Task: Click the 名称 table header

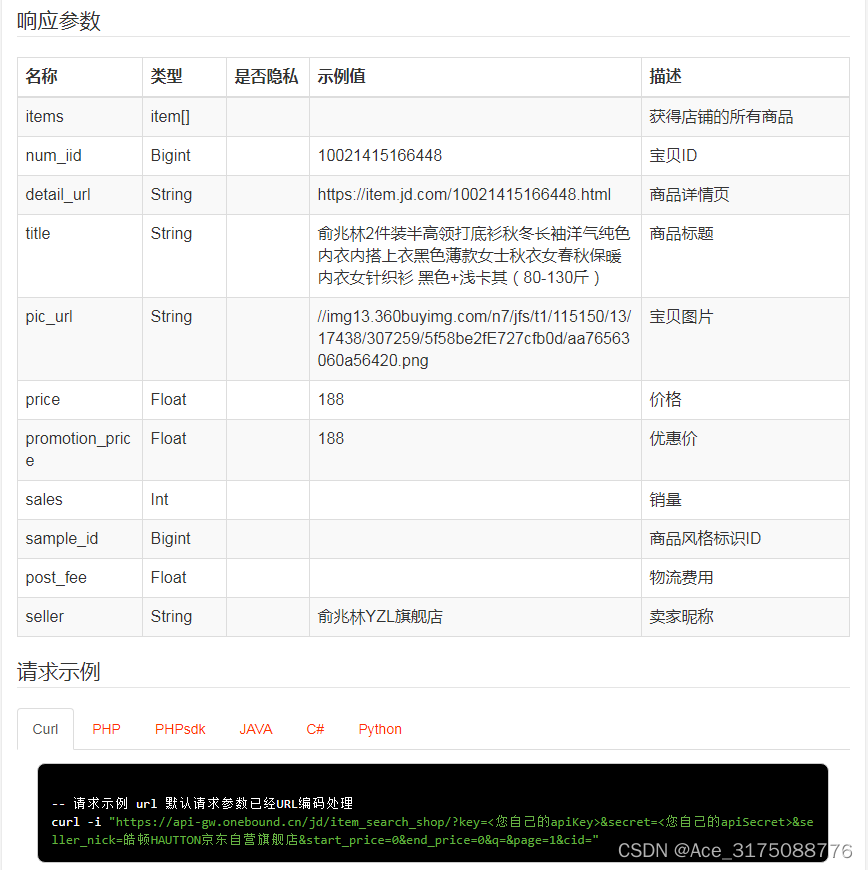Action: click(40, 76)
